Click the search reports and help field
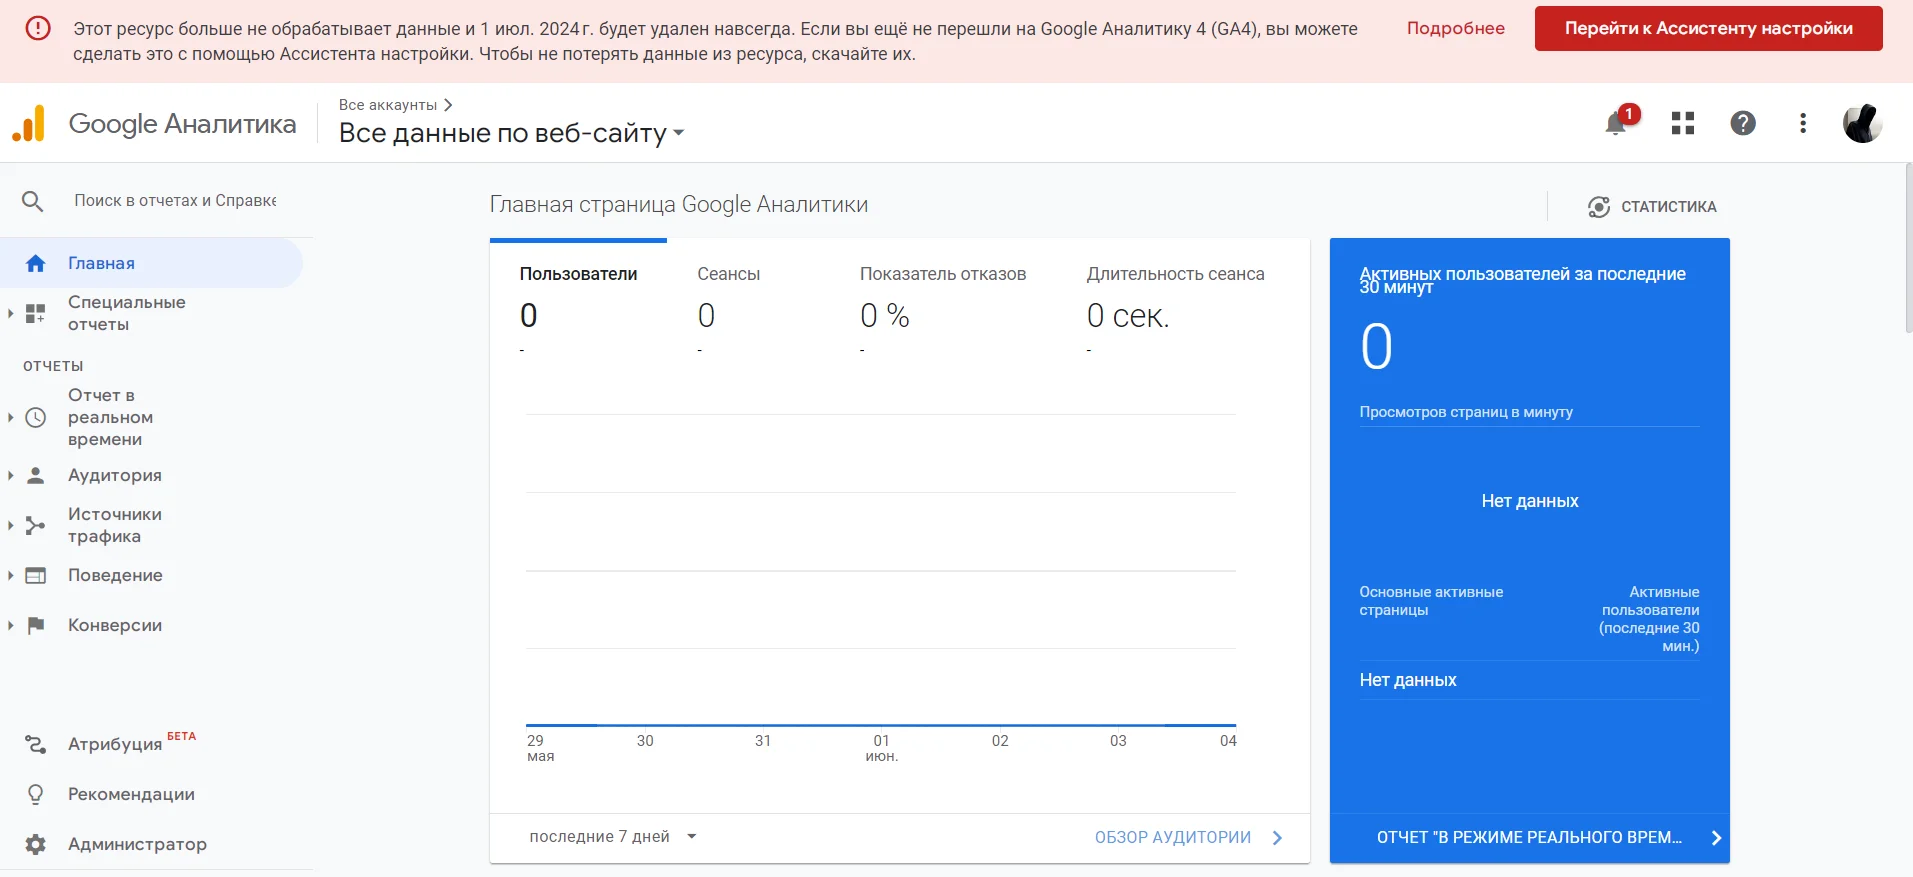The image size is (1913, 877). (176, 201)
